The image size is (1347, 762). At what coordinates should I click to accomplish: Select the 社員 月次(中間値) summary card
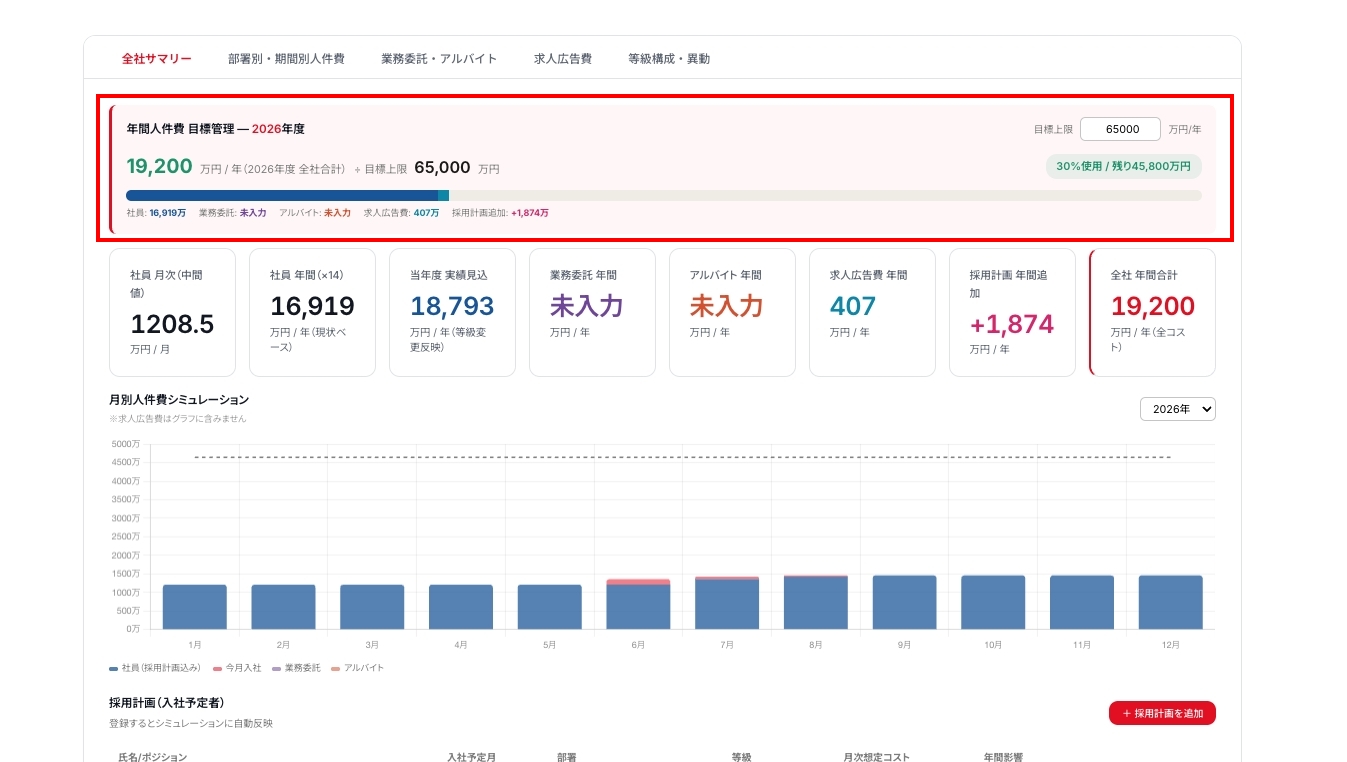[x=172, y=313]
